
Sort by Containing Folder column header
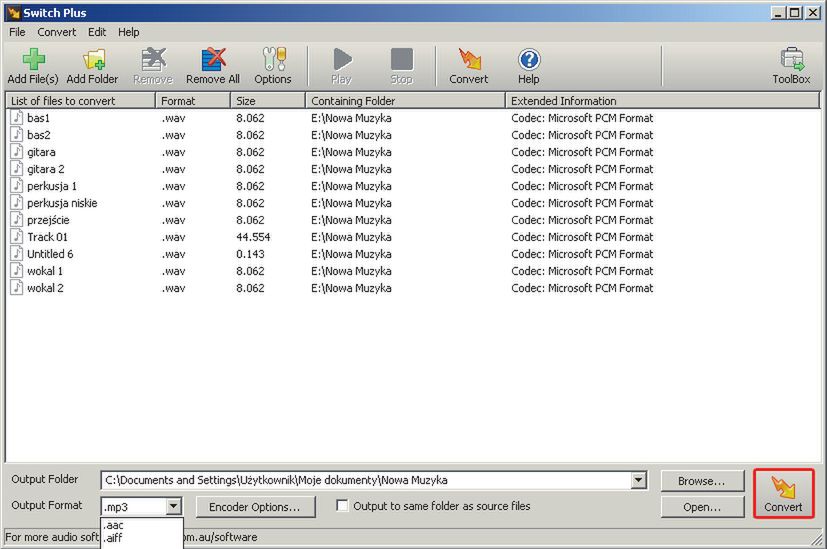click(405, 101)
